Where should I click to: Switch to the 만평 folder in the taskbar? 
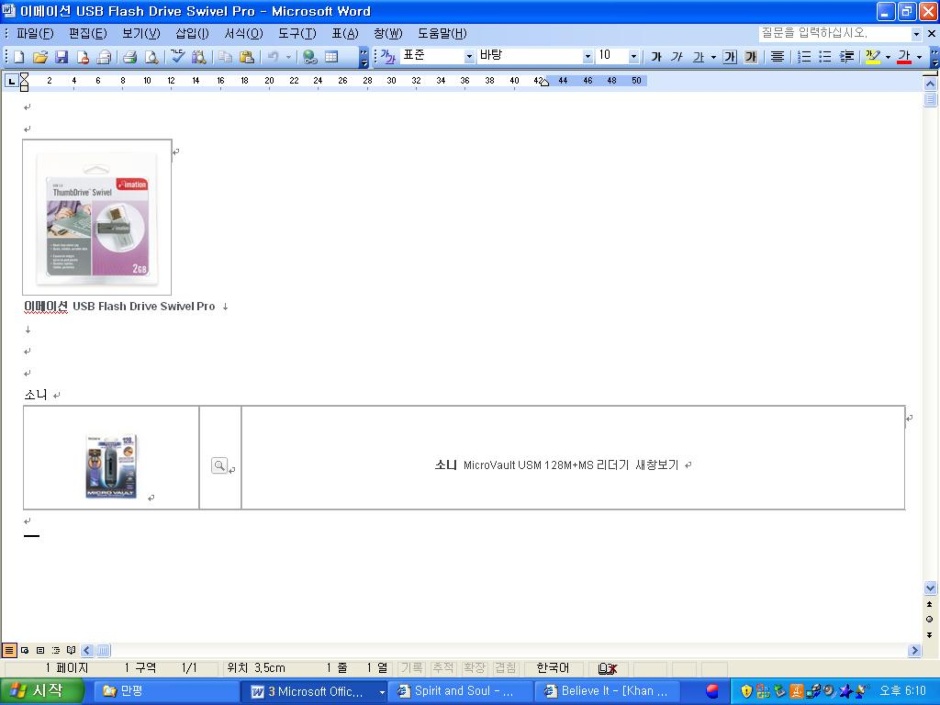(x=164, y=691)
